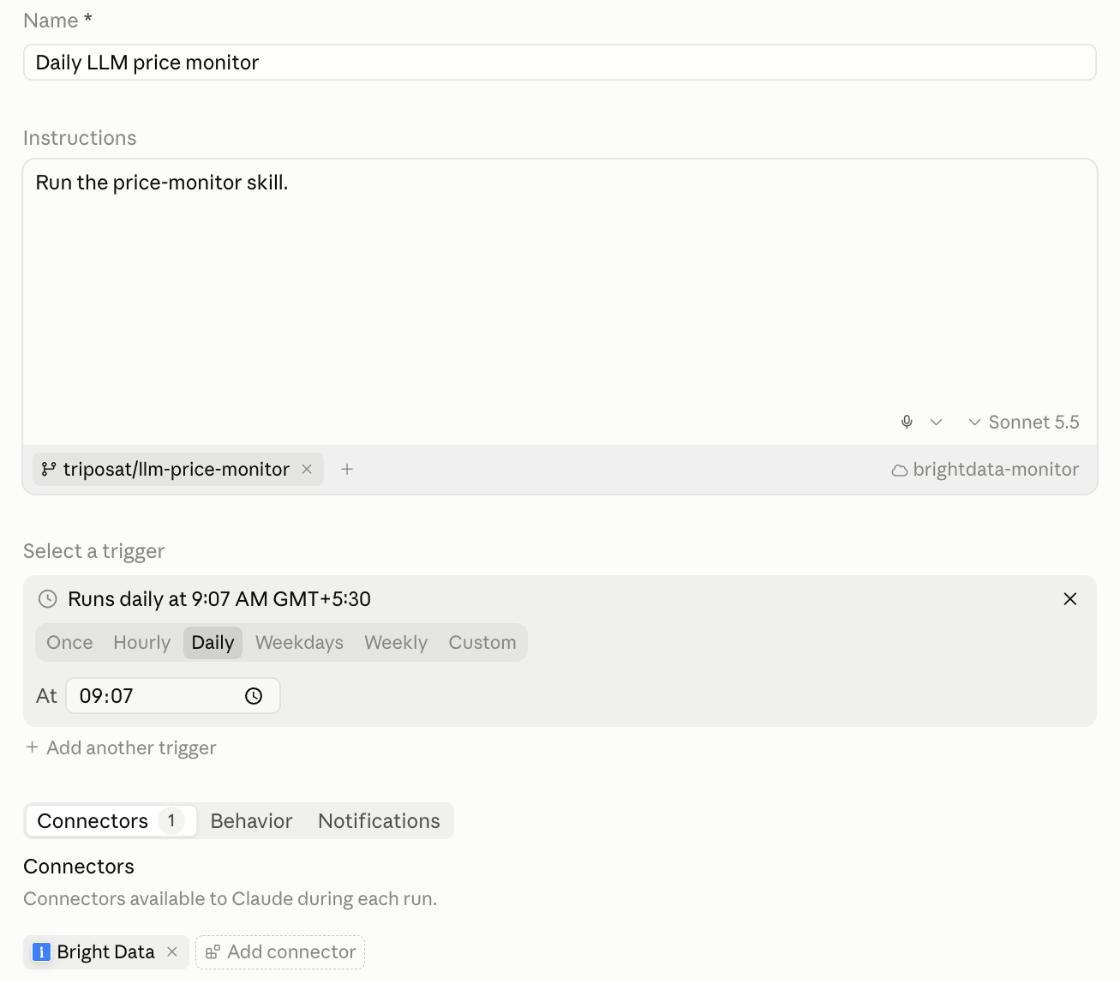1120x982 pixels.
Task: Click Add another trigger
Action: click(x=120, y=748)
